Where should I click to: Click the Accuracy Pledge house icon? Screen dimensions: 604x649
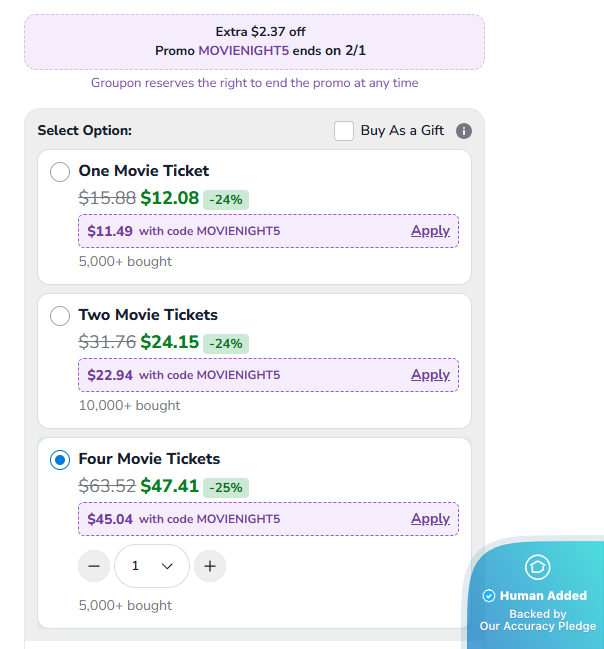[x=537, y=567]
